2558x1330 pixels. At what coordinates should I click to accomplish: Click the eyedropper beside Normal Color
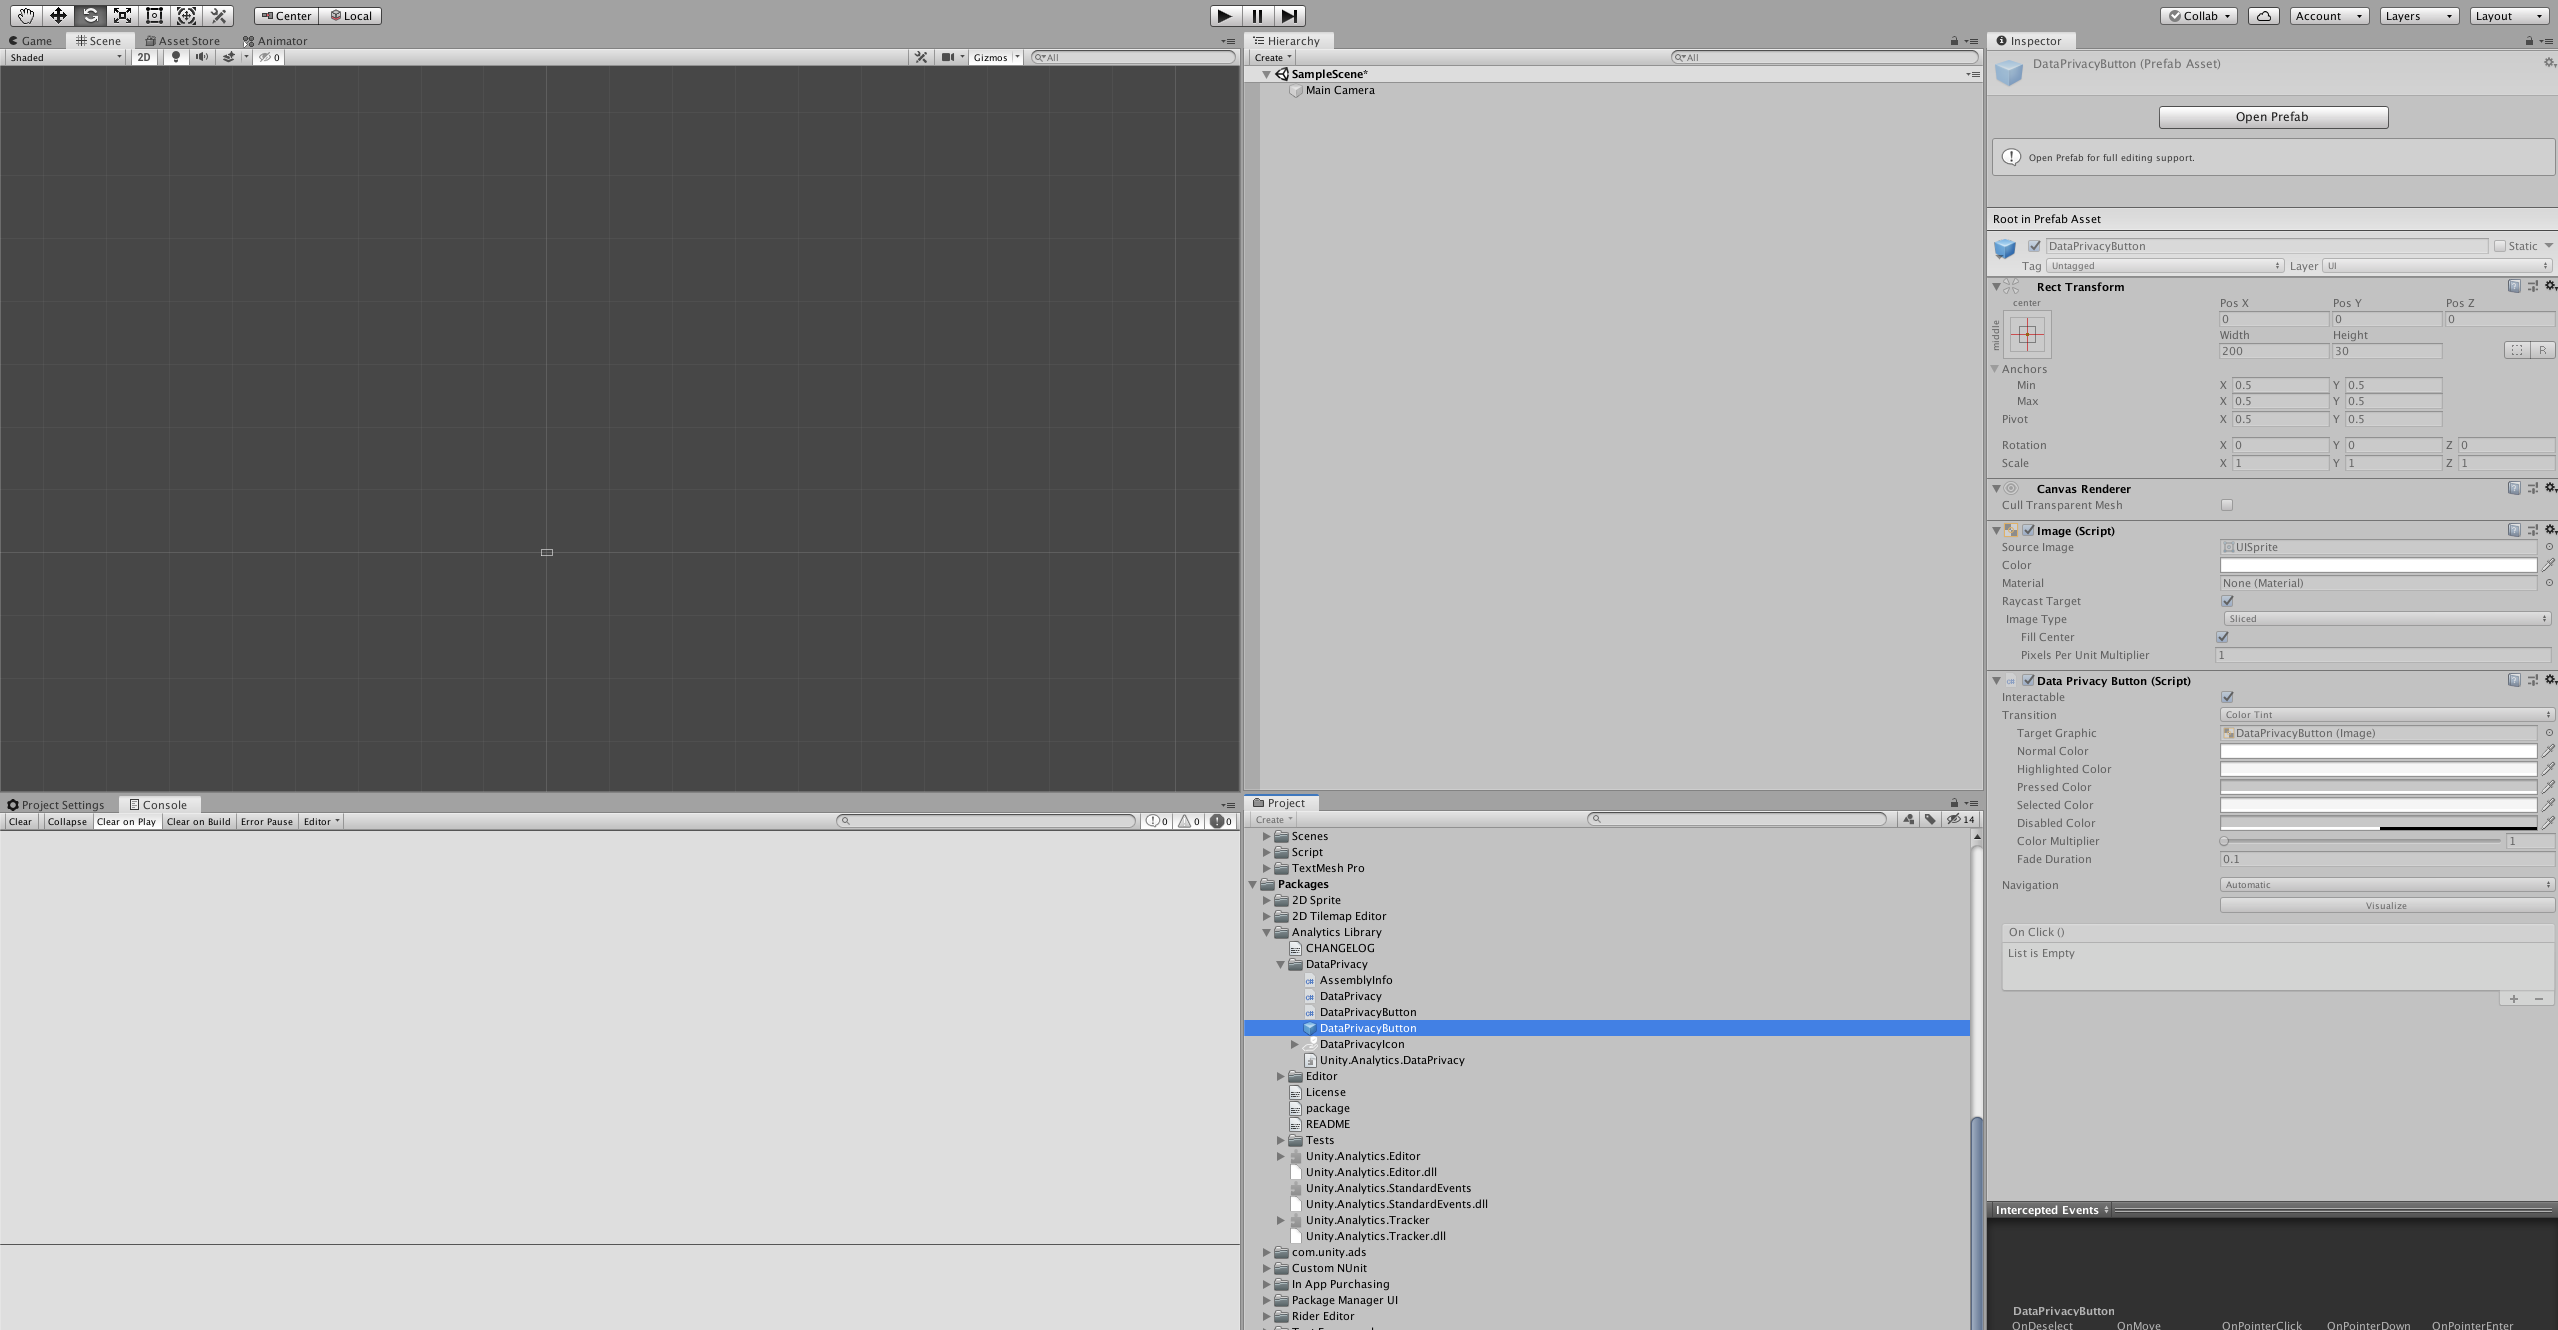(x=2549, y=751)
